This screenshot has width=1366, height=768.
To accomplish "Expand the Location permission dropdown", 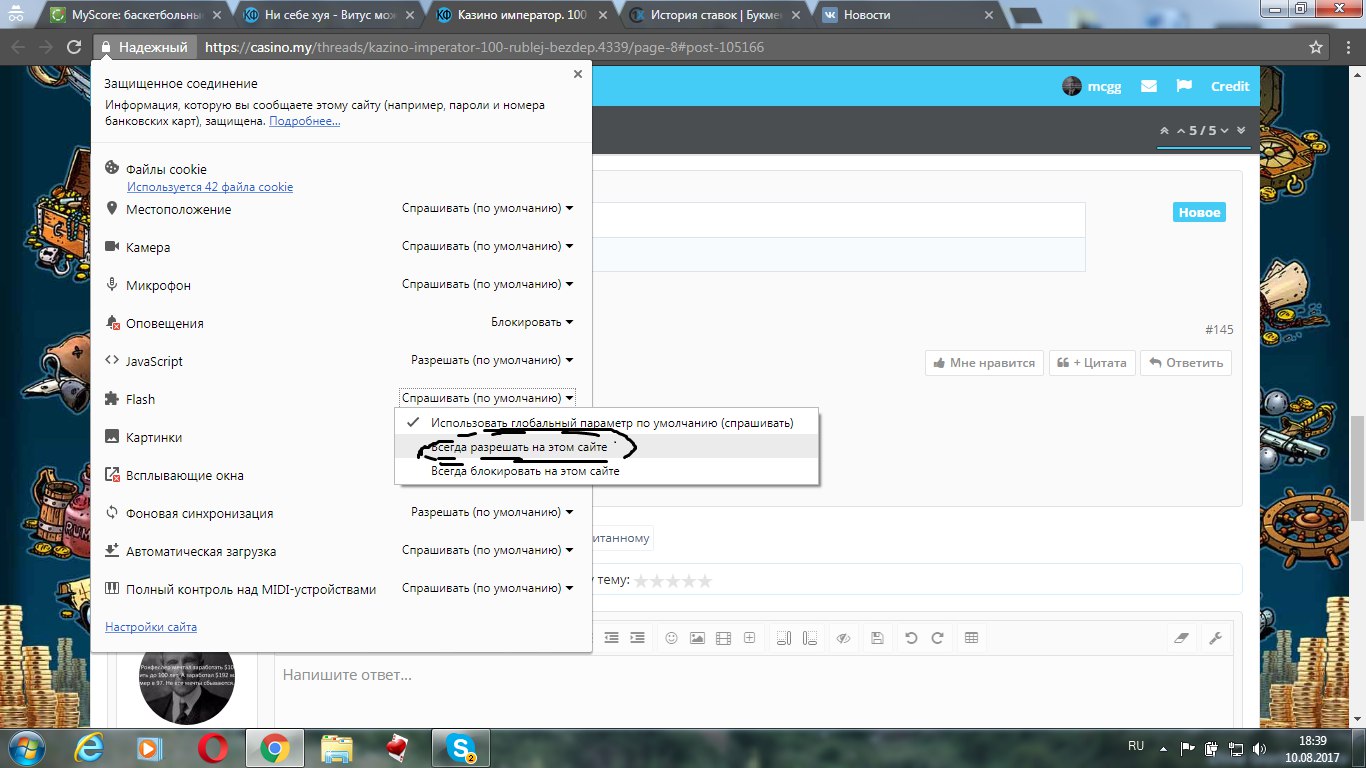I will click(488, 208).
